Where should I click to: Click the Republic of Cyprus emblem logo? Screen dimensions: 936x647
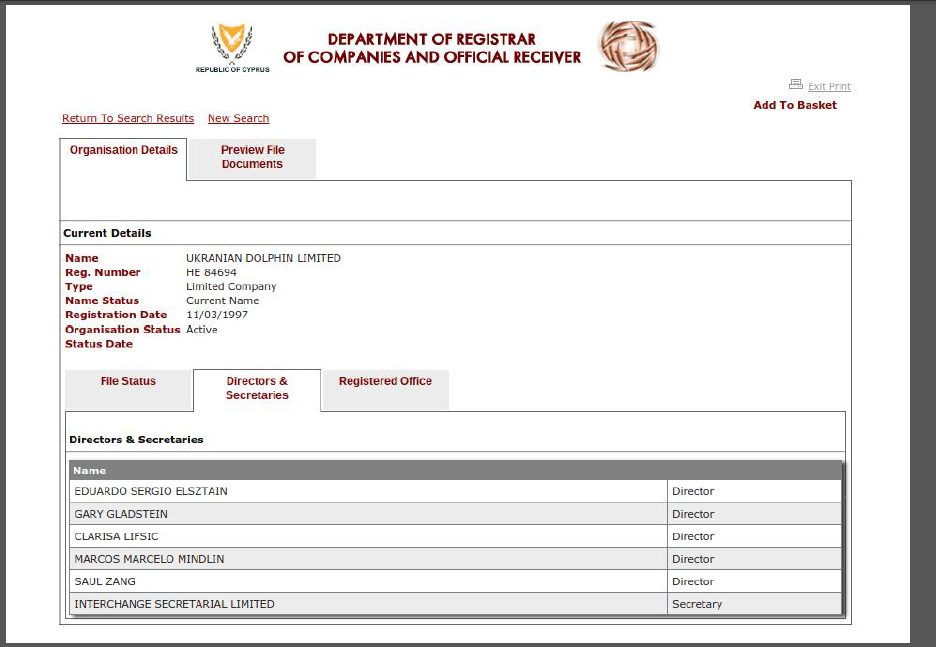pyautogui.click(x=232, y=45)
